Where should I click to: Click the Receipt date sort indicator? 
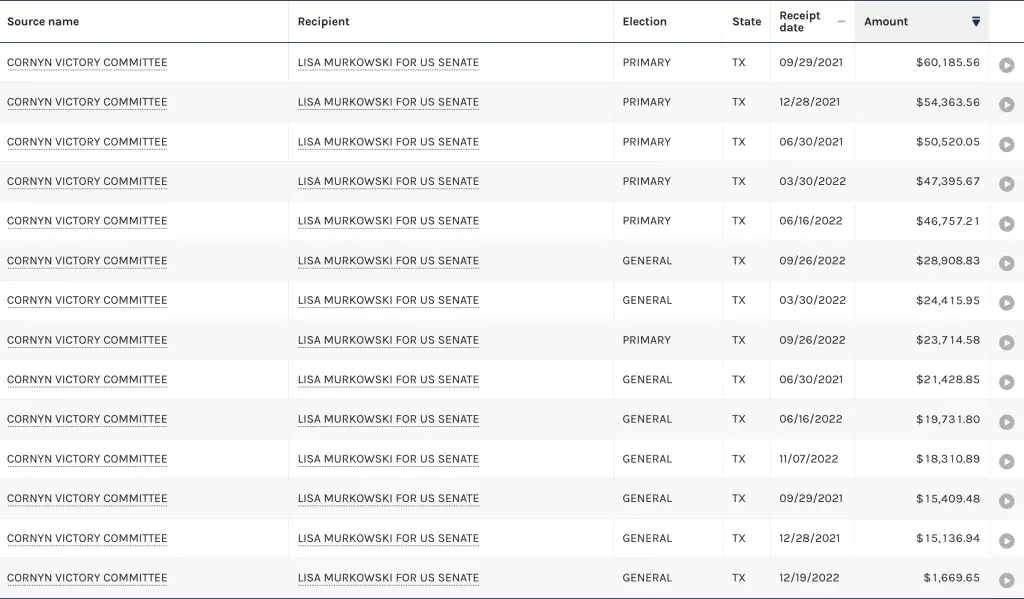coord(841,22)
